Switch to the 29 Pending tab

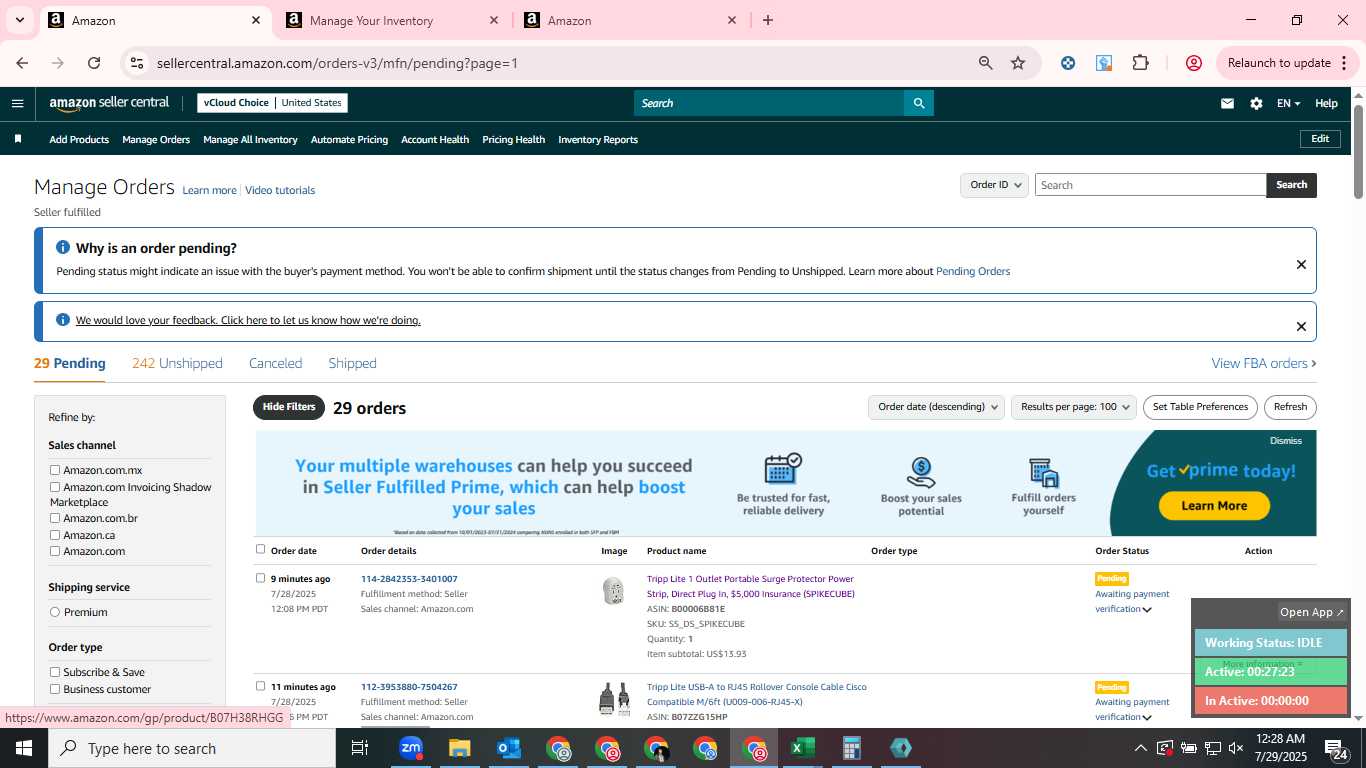[70, 363]
